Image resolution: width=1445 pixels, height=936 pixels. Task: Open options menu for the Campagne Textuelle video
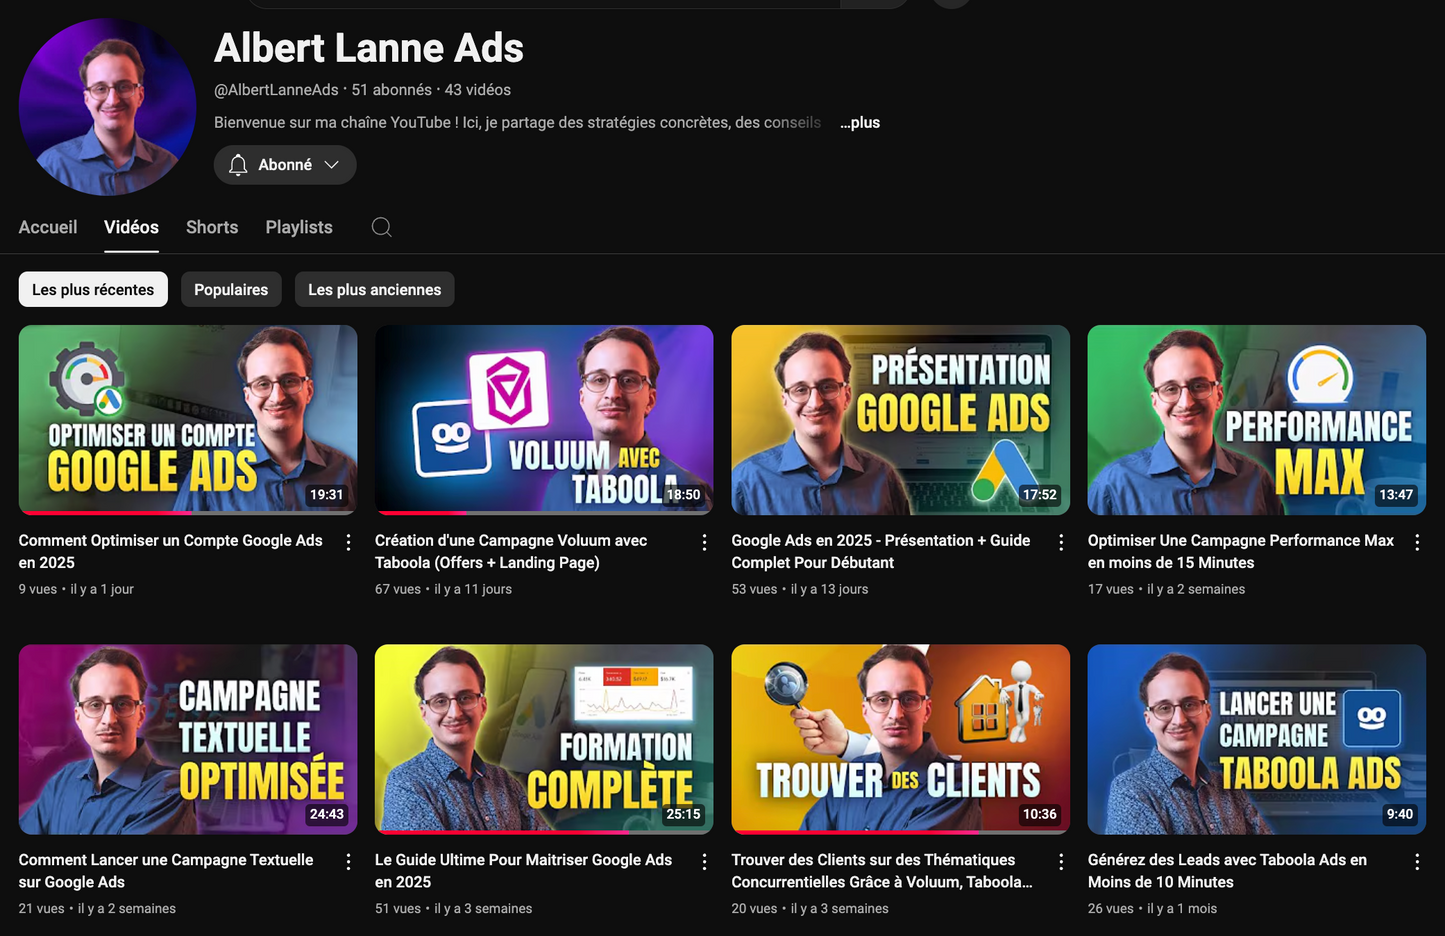click(348, 860)
